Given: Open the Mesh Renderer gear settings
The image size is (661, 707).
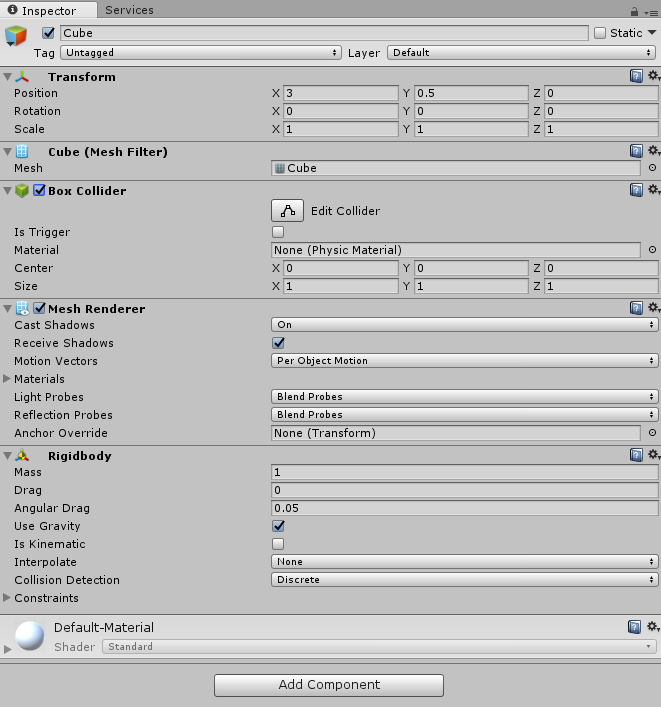Looking at the screenshot, I should pyautogui.click(x=653, y=308).
